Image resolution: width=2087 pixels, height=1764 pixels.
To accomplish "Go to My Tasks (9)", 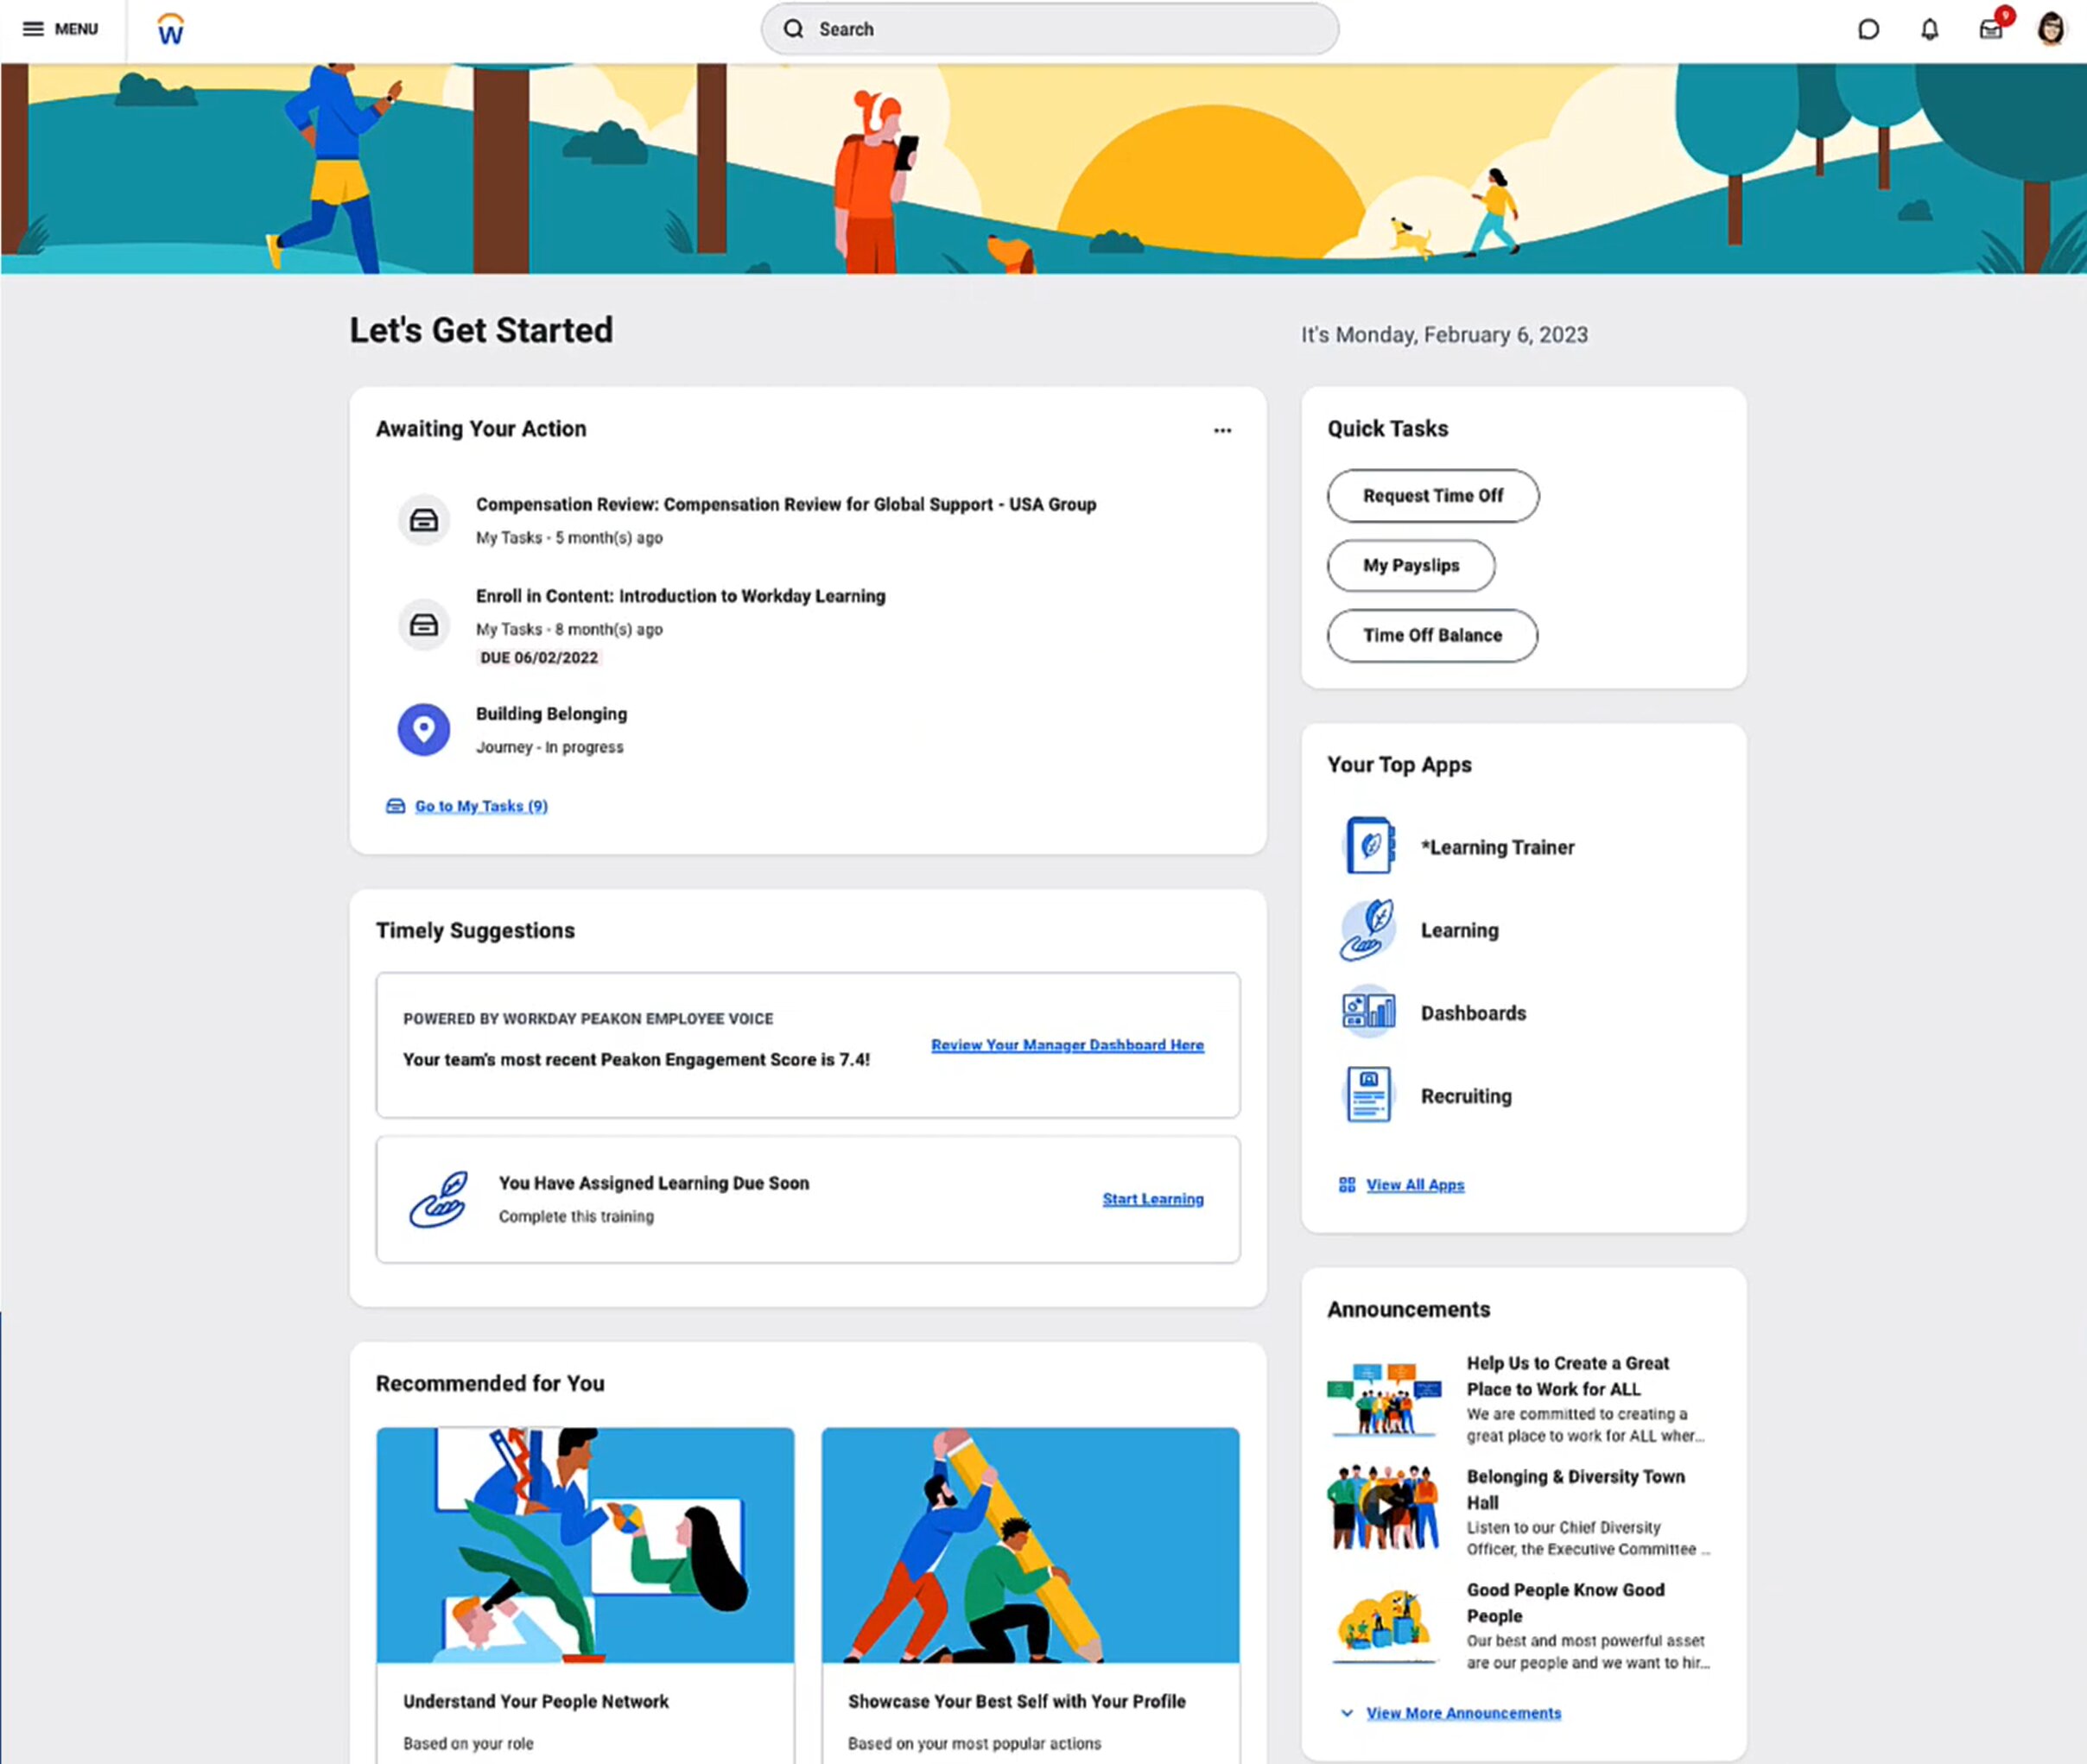I will 480,806.
